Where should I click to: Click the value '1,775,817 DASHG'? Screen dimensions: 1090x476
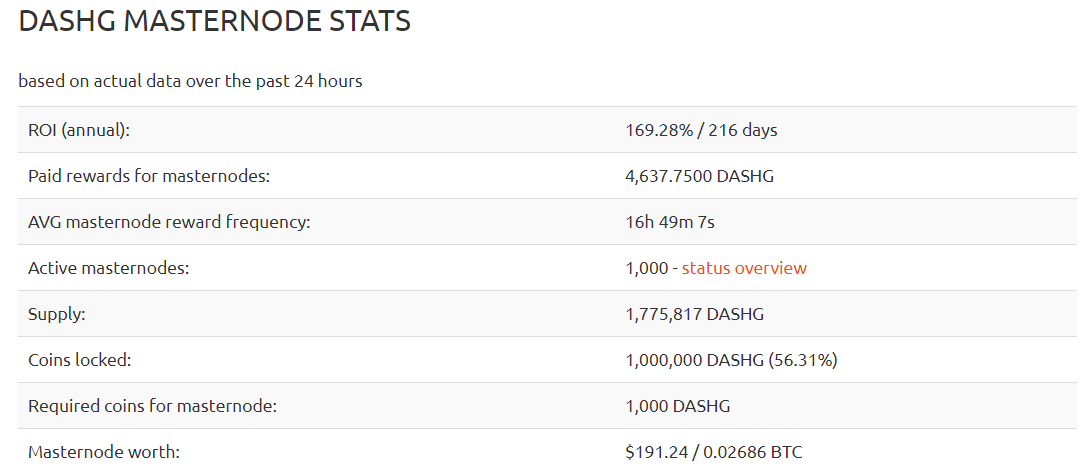coord(694,314)
